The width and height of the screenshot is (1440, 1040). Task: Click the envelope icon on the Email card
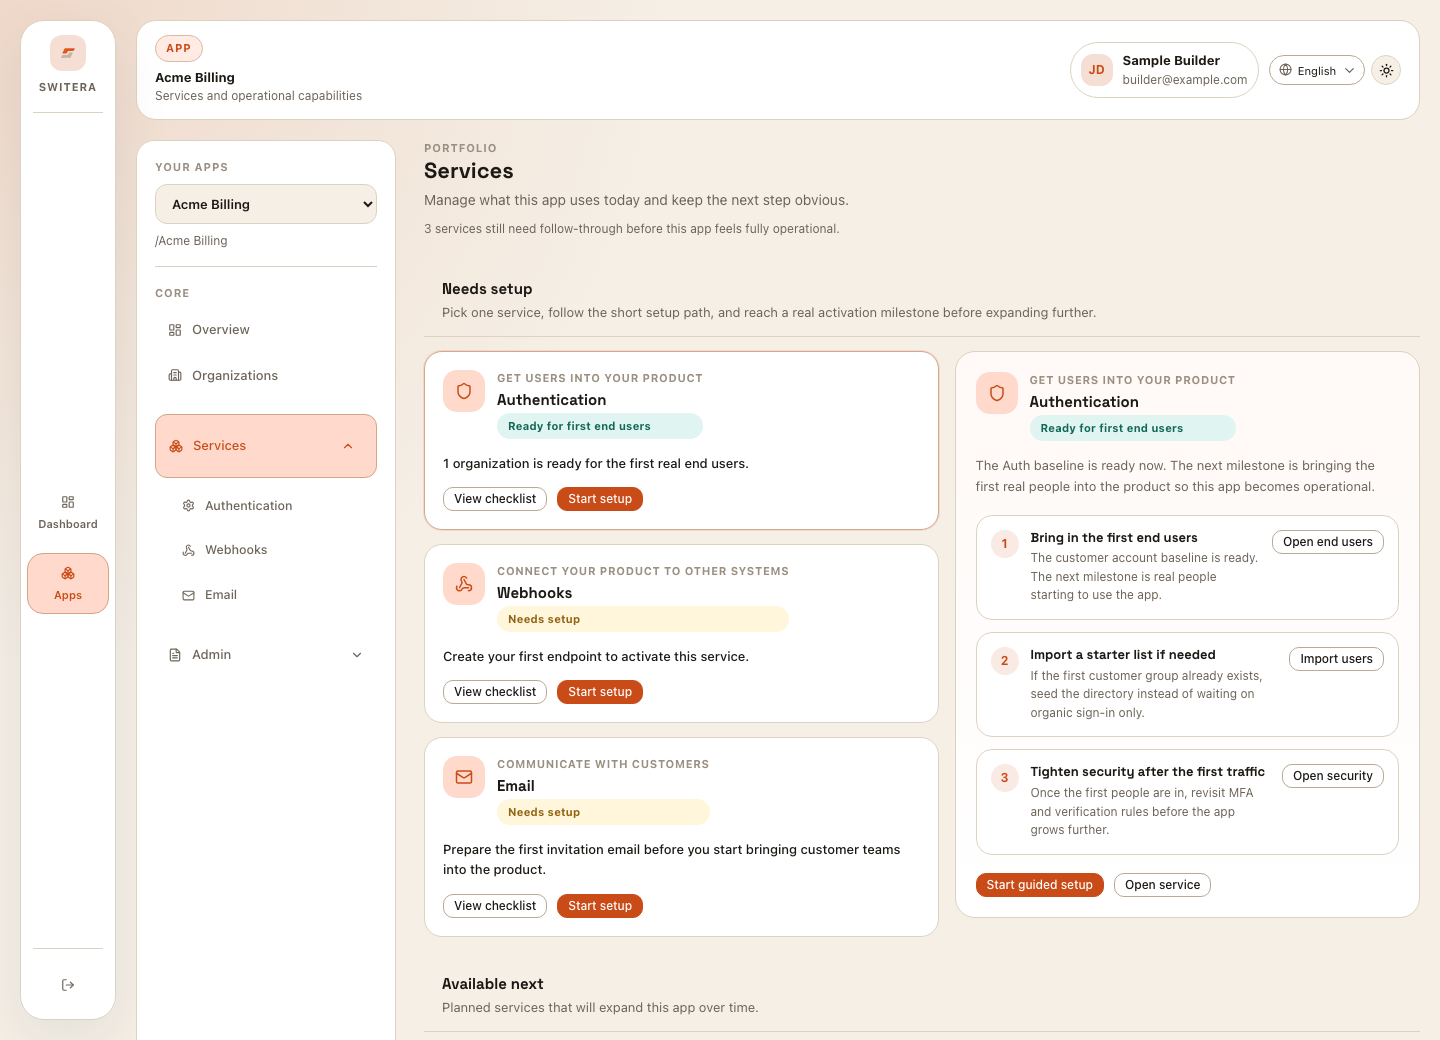click(464, 777)
